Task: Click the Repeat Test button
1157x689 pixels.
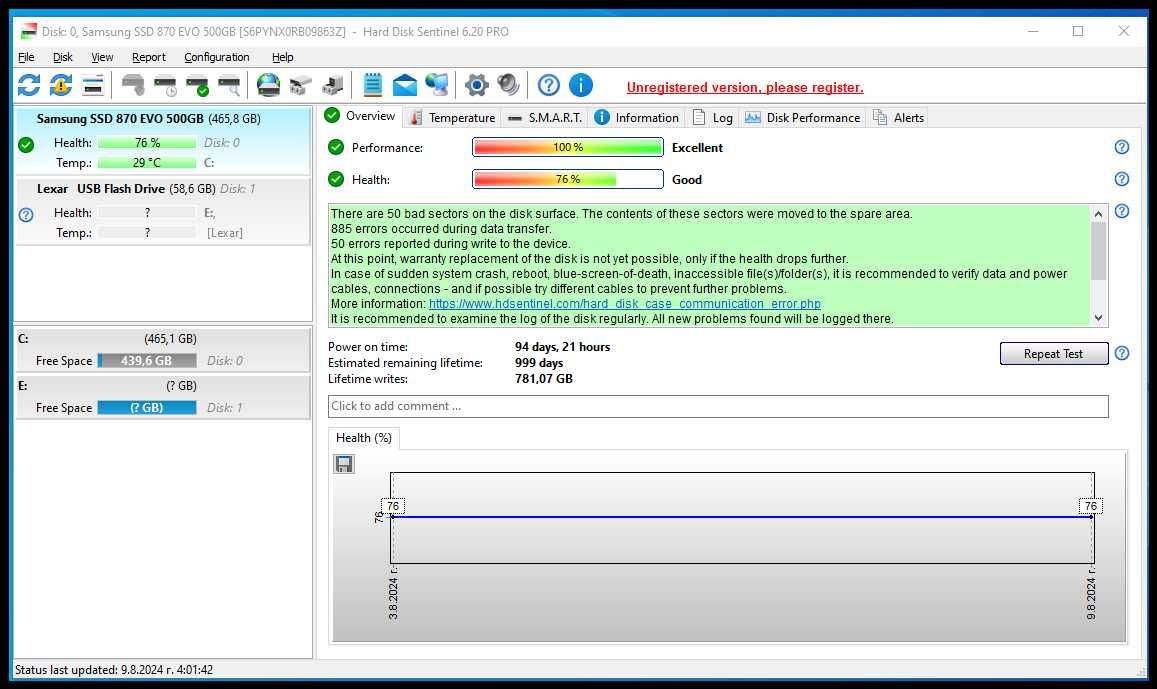Action: point(1054,353)
